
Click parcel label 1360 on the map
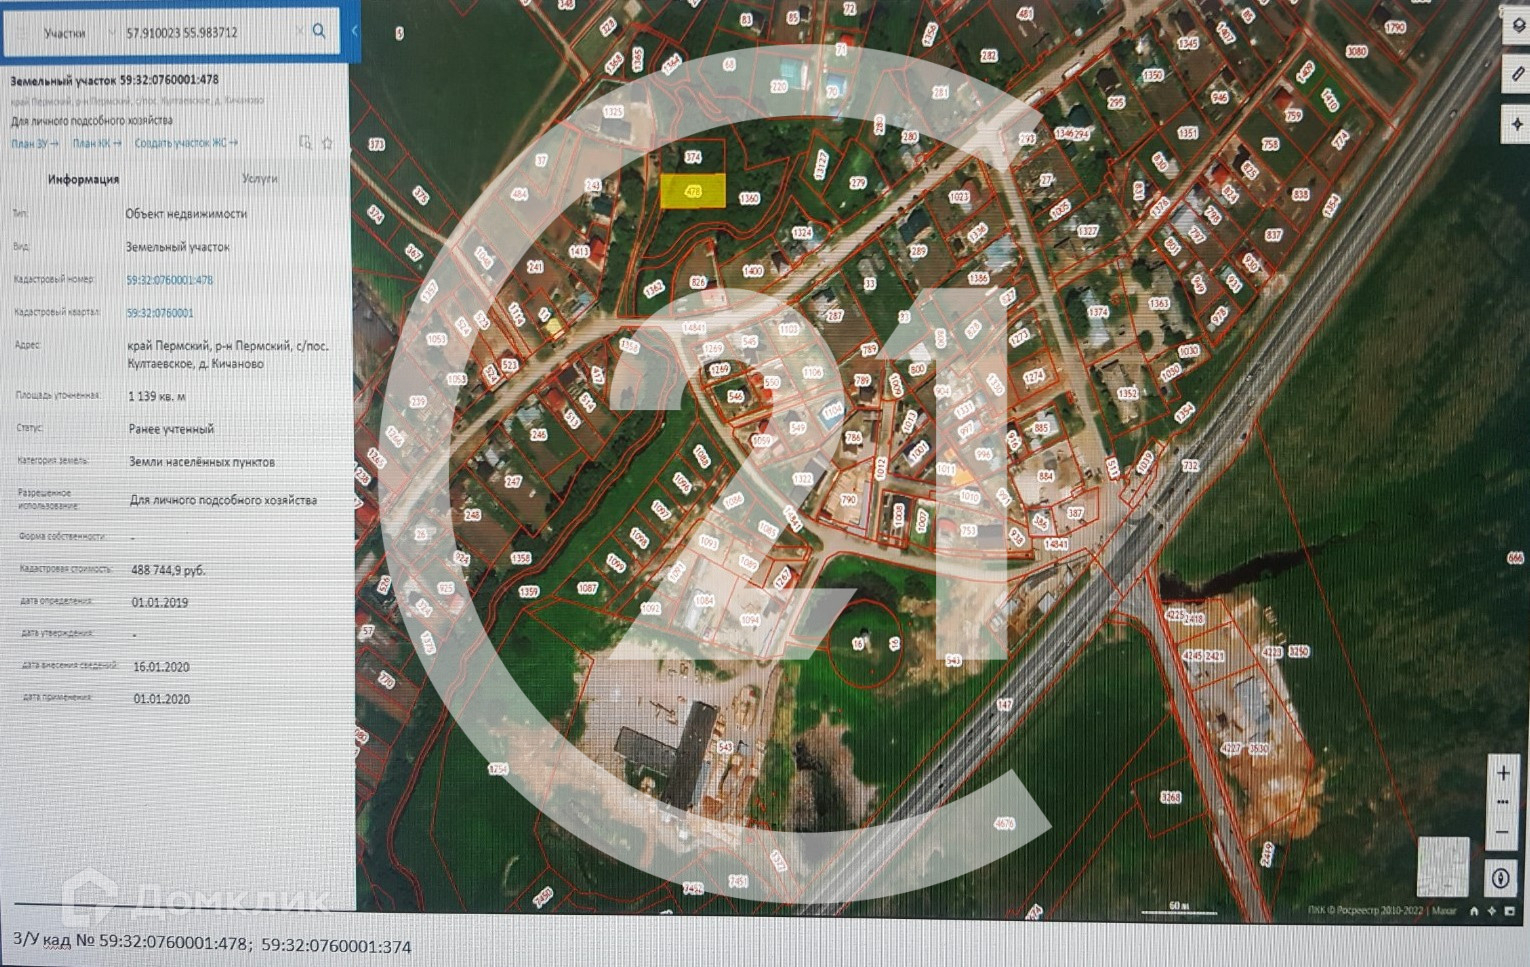tap(749, 198)
